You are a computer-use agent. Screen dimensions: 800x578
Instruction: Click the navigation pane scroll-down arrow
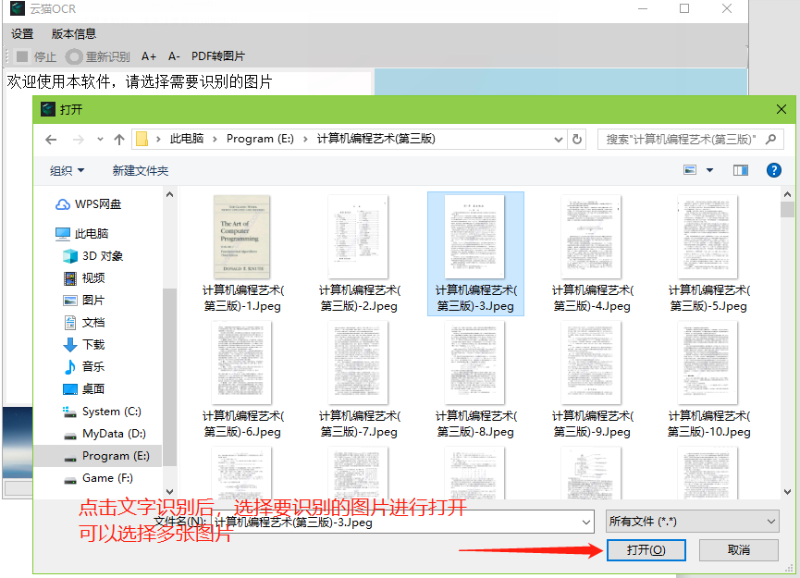[170, 492]
